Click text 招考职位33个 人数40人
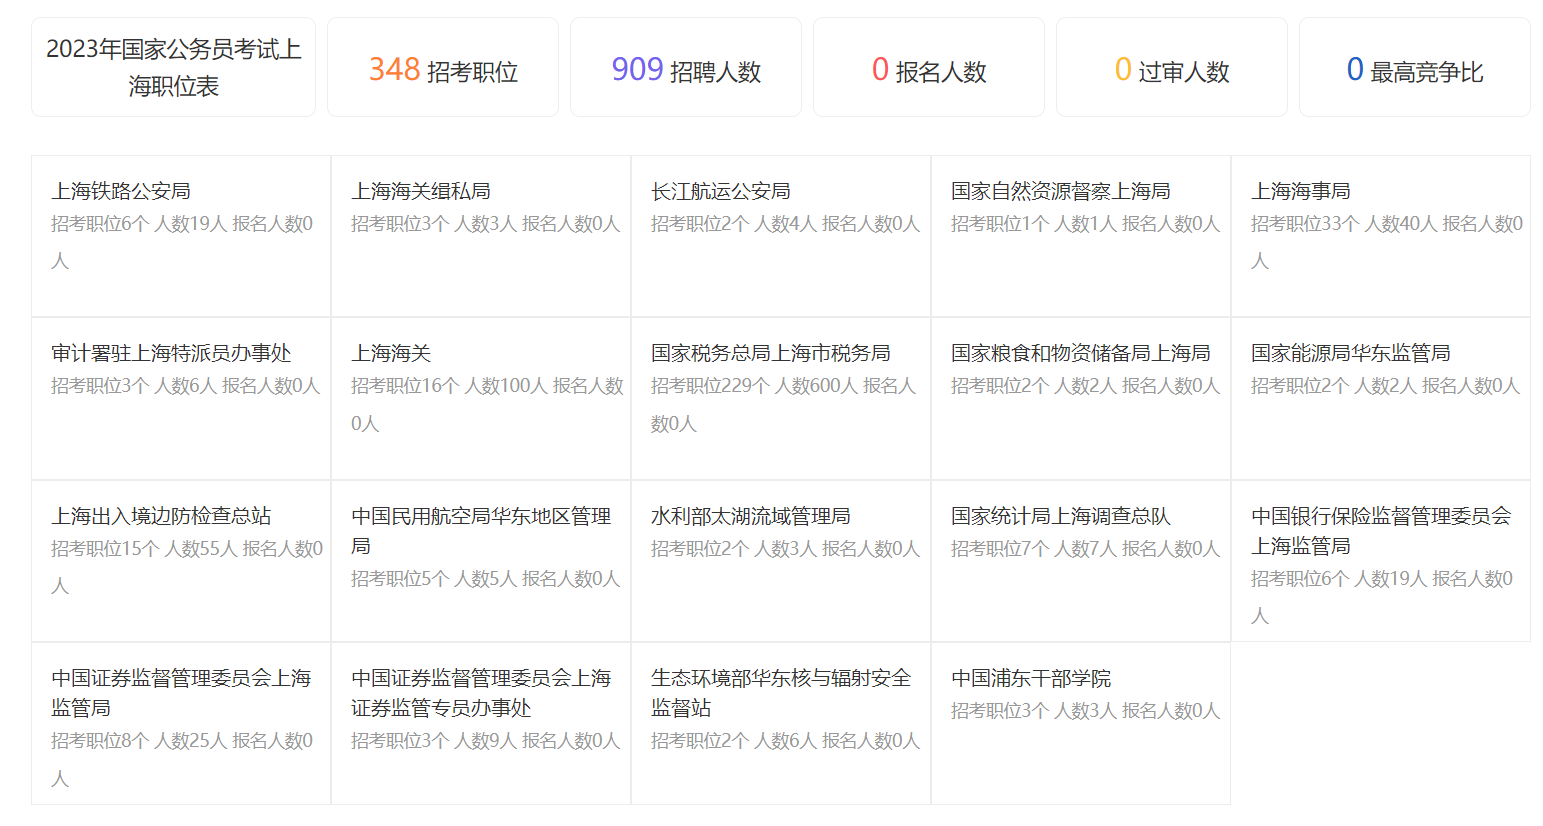1543x826 pixels. pyautogui.click(x=1344, y=224)
